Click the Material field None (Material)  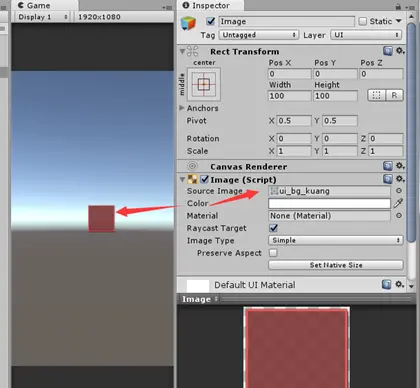tap(329, 216)
